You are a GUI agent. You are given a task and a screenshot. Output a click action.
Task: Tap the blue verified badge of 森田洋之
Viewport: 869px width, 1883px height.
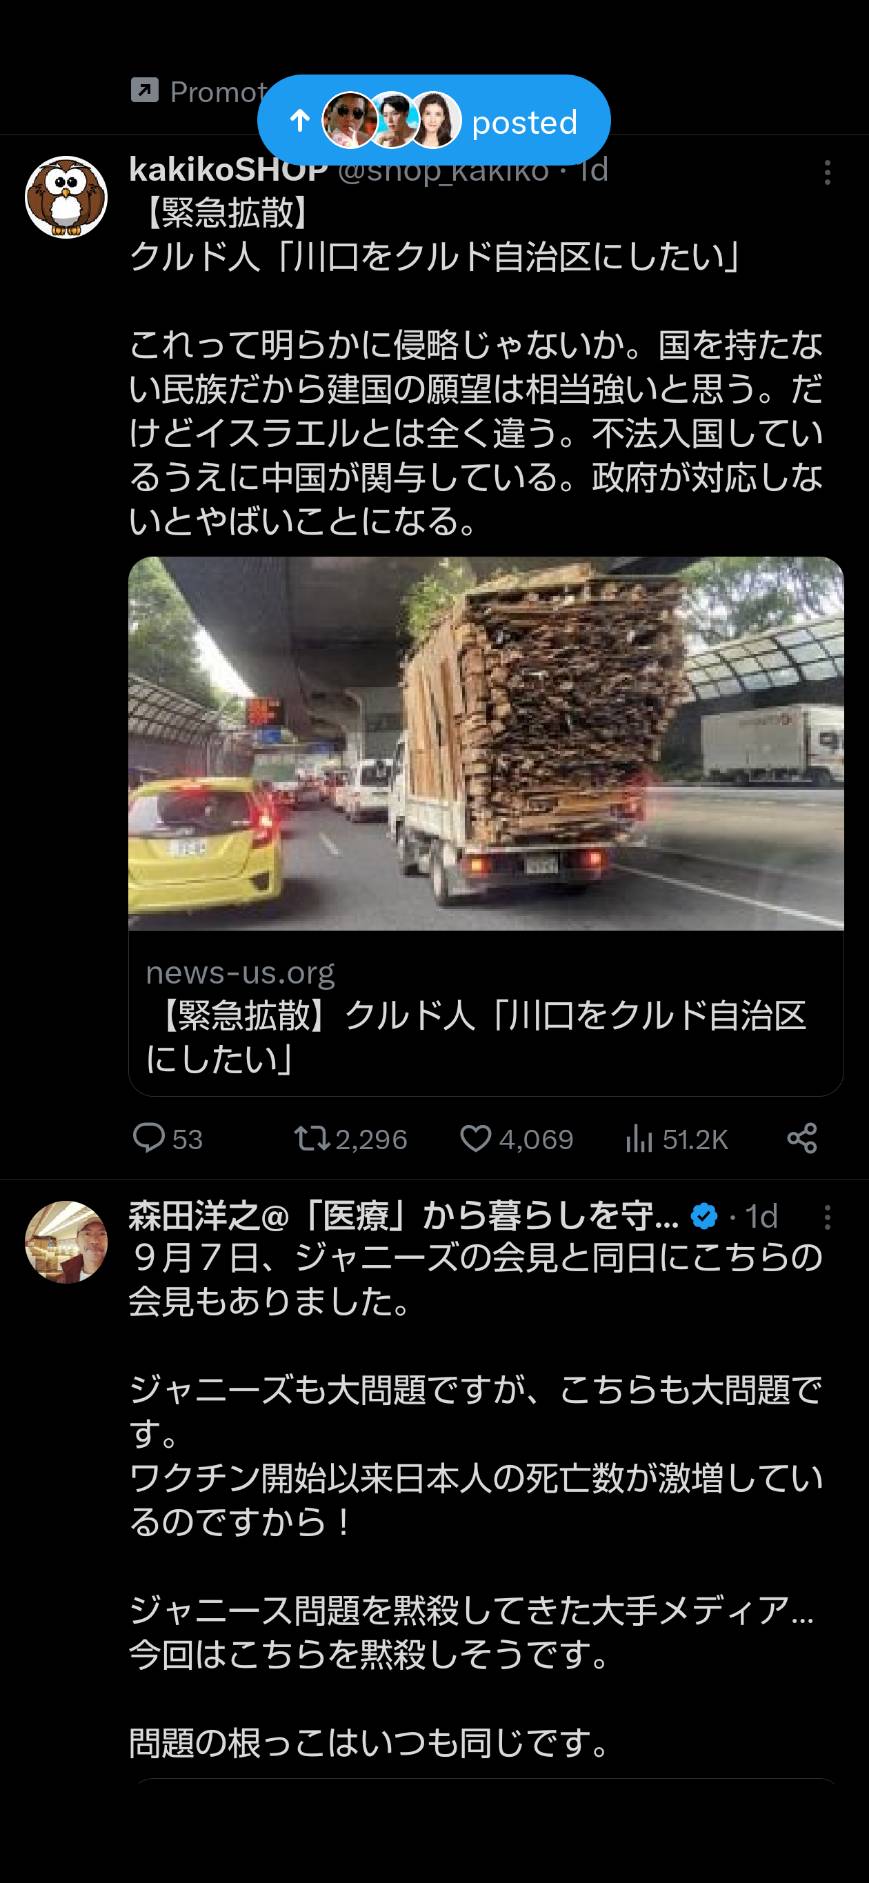point(705,1216)
